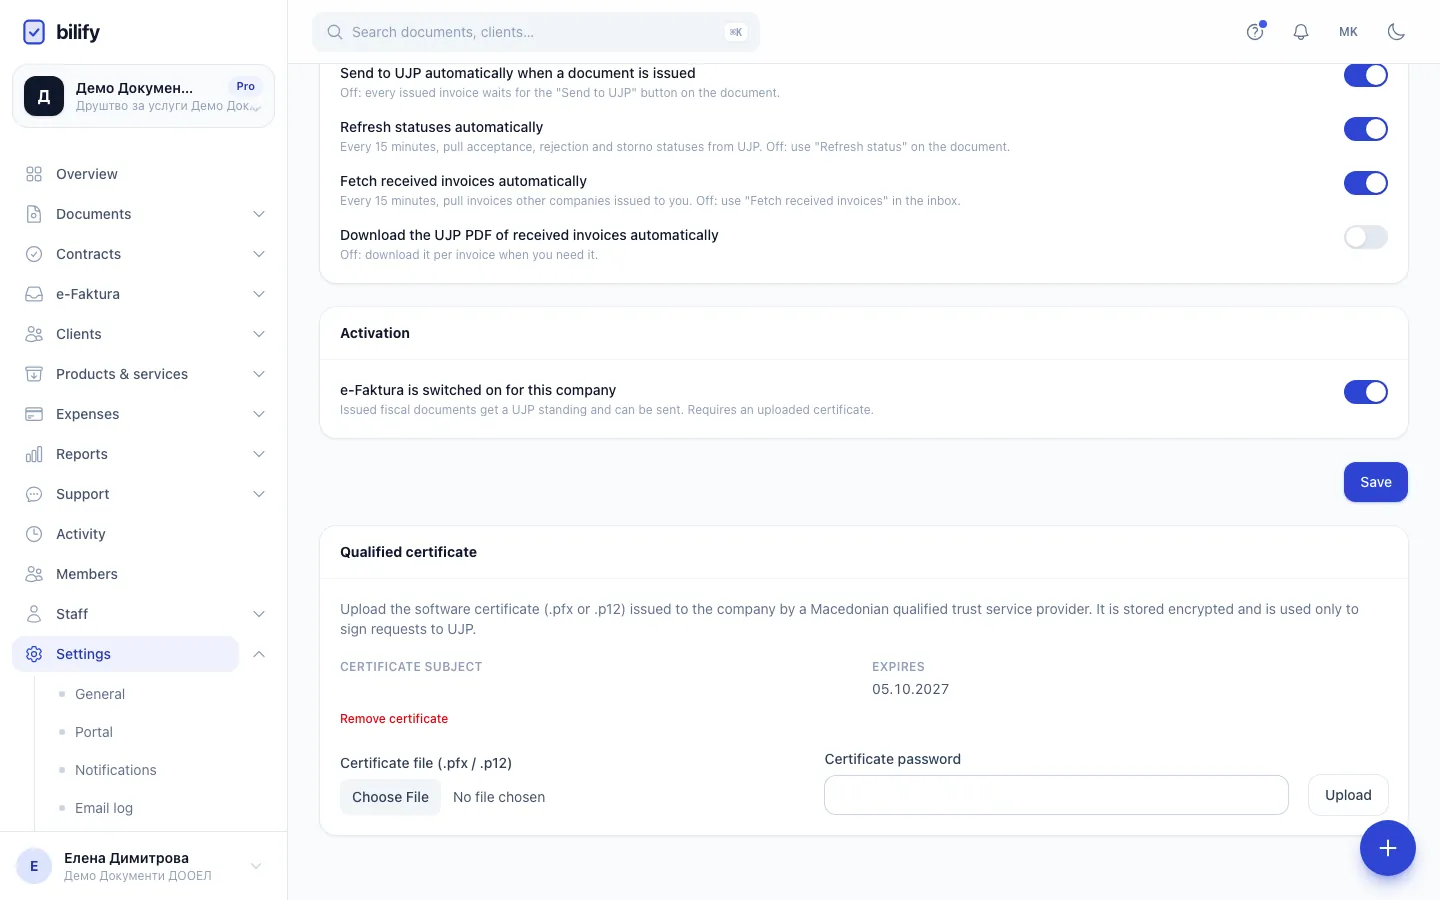Open the General settings sub-item
Image resolution: width=1440 pixels, height=900 pixels.
click(100, 694)
